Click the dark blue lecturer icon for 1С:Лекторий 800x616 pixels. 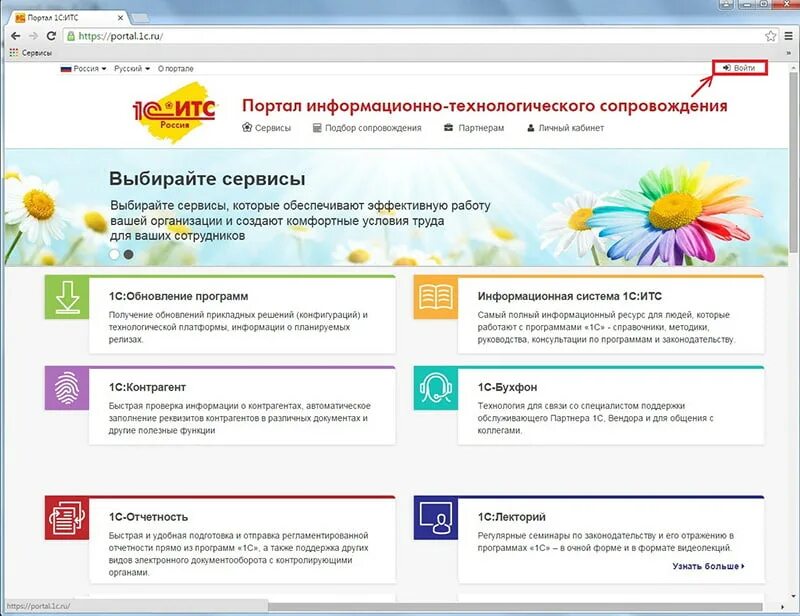(436, 518)
